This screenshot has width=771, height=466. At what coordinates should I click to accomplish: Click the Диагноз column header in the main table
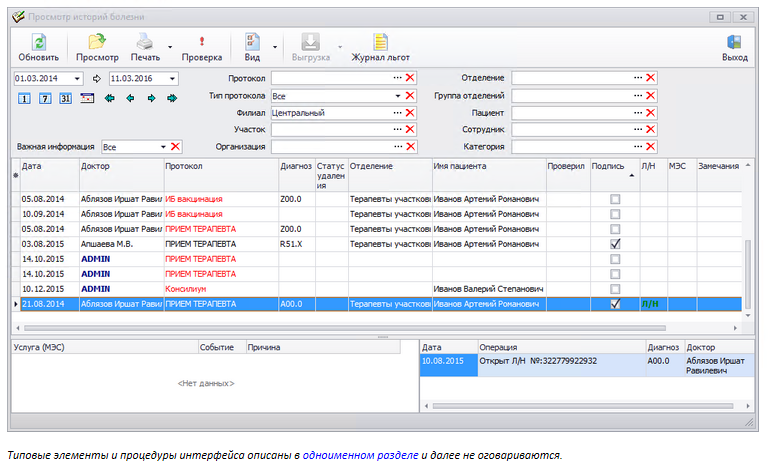pos(296,166)
